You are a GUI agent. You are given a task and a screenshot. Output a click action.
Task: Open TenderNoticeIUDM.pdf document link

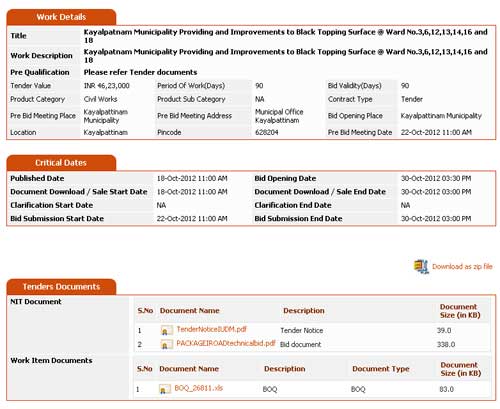click(x=212, y=329)
